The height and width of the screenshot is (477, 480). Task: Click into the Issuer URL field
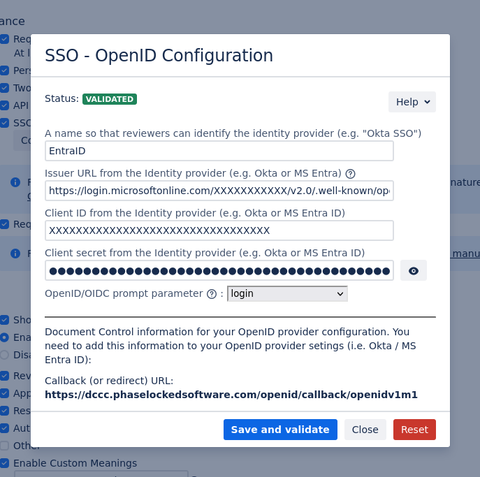click(x=219, y=191)
